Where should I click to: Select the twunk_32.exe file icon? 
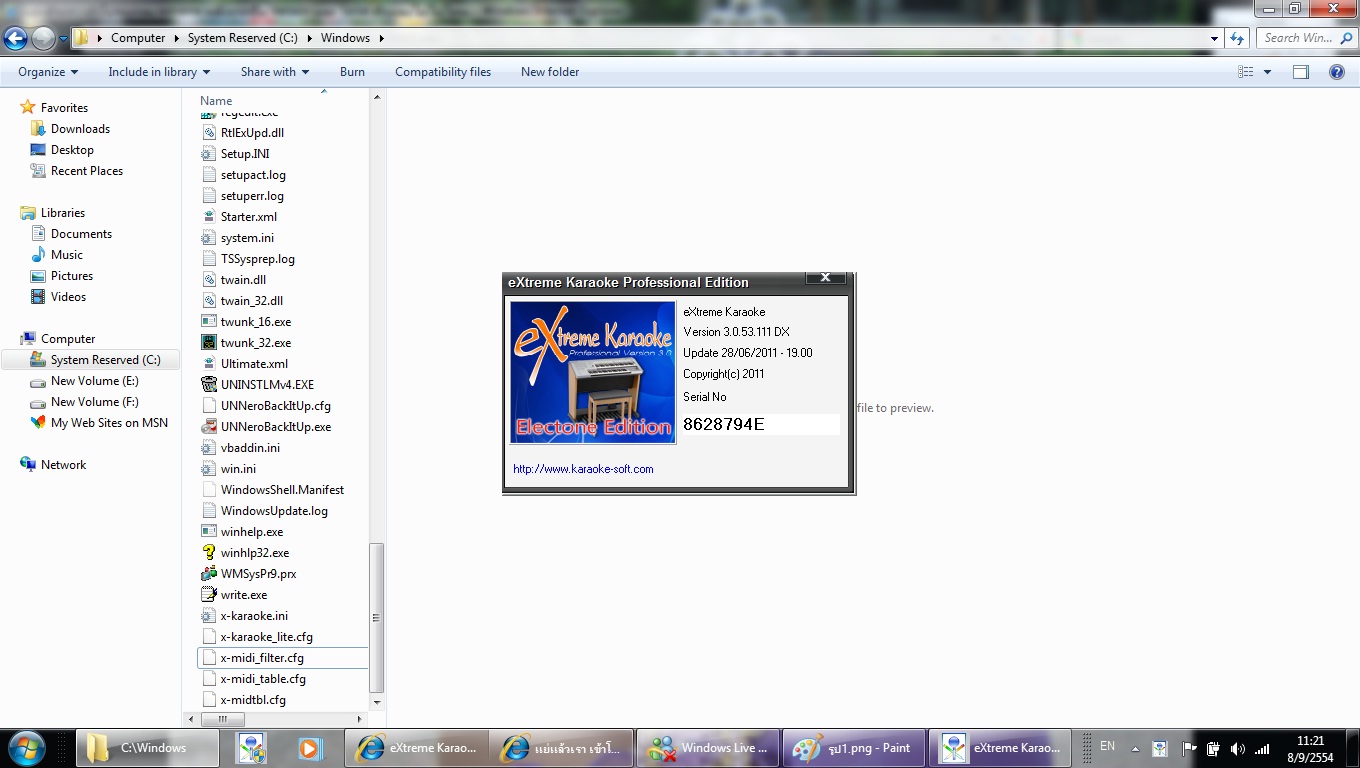pyautogui.click(x=209, y=343)
